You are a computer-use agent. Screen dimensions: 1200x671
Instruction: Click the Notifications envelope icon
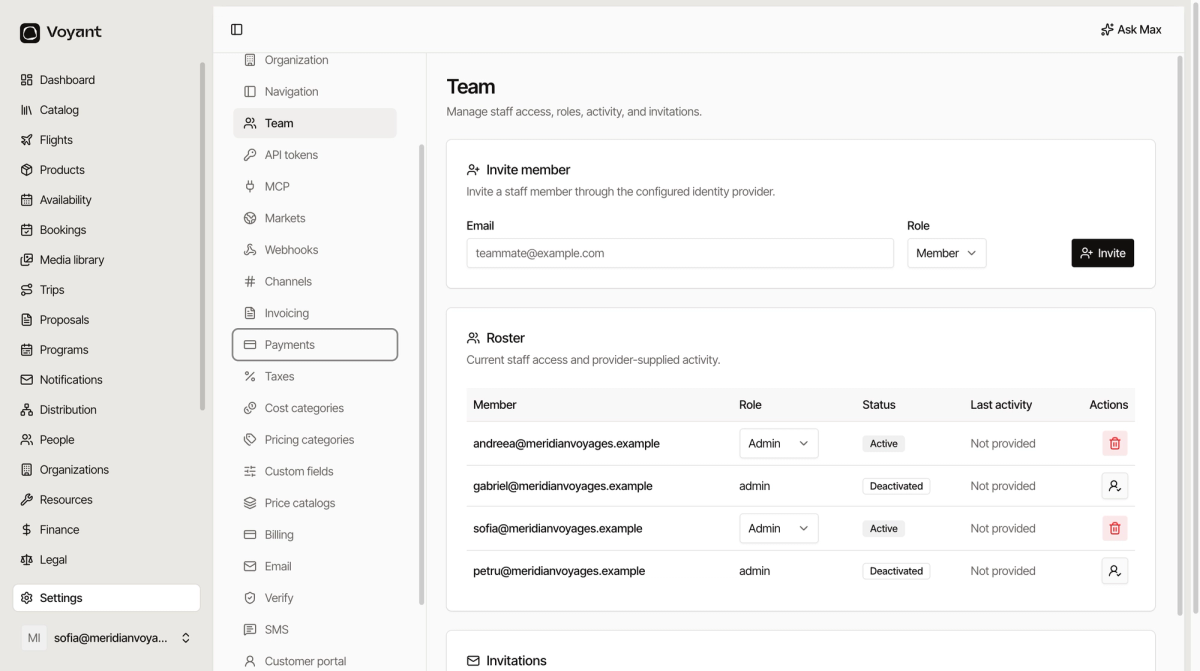click(x=27, y=380)
